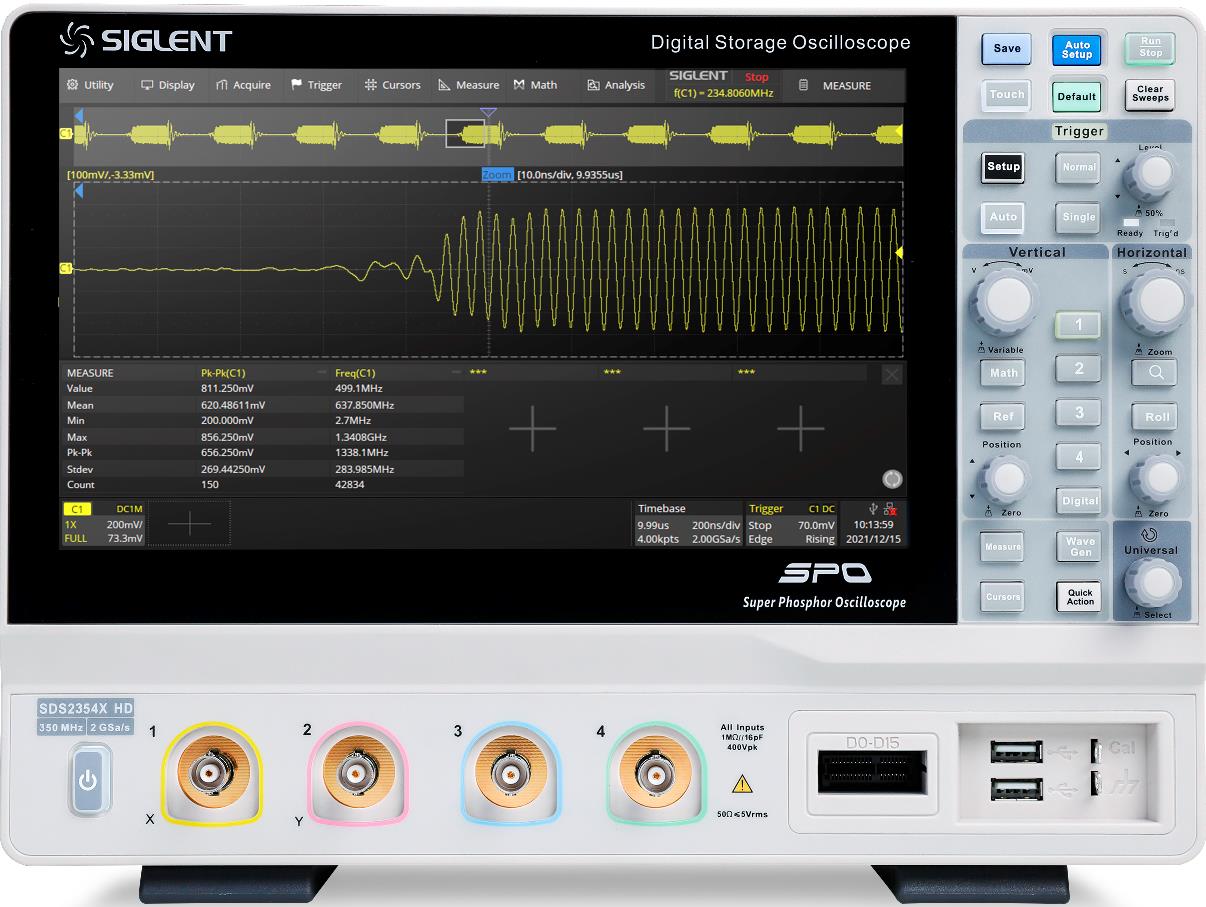1206x907 pixels.
Task: Click the Cursors icon in top menu bar
Action: pyautogui.click(x=370, y=85)
